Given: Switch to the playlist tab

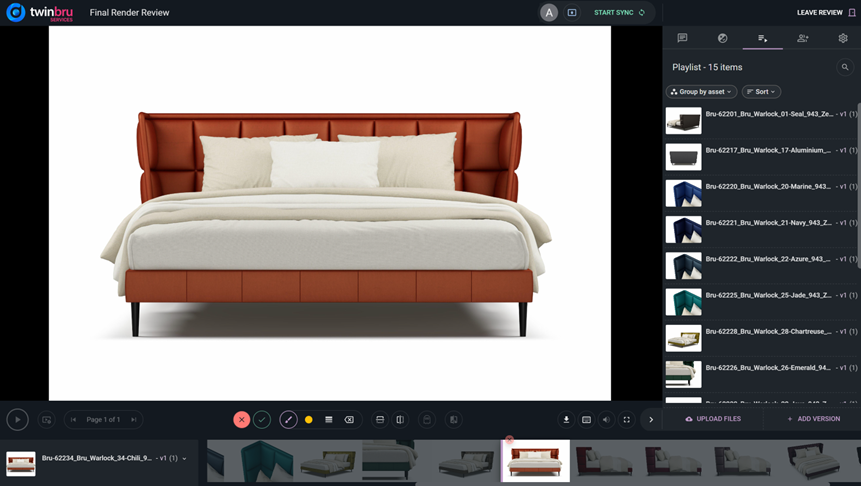Looking at the screenshot, I should 763,38.
